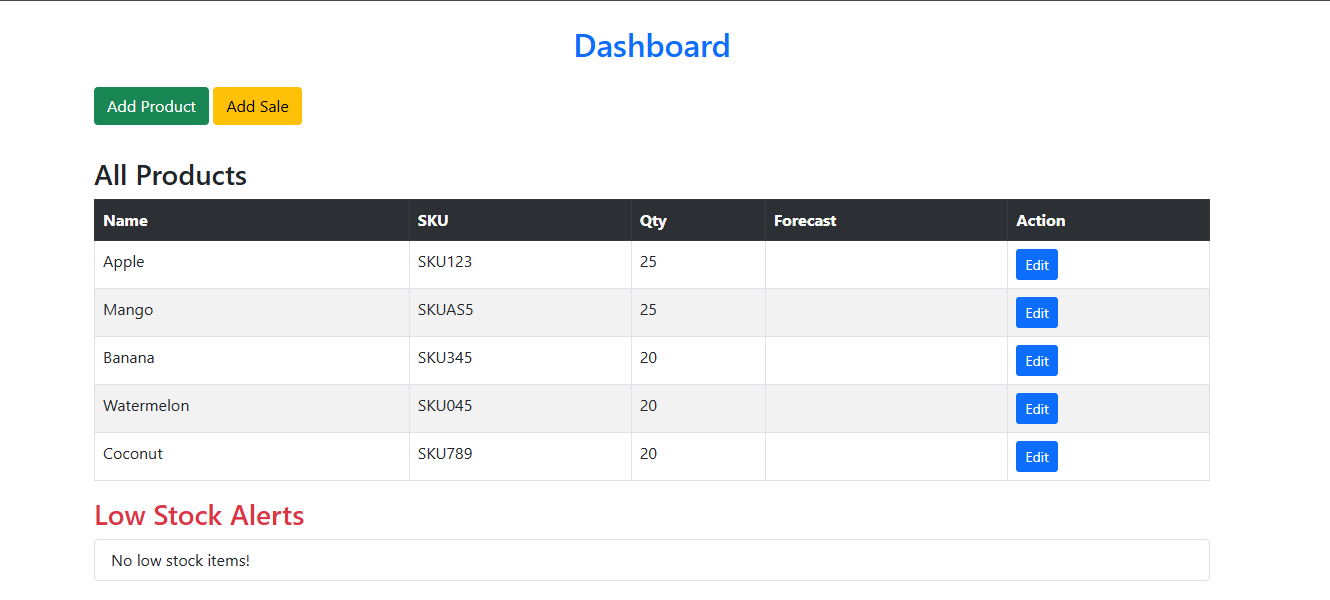Click the Forecast column header
The image size is (1330, 600).
(886, 220)
